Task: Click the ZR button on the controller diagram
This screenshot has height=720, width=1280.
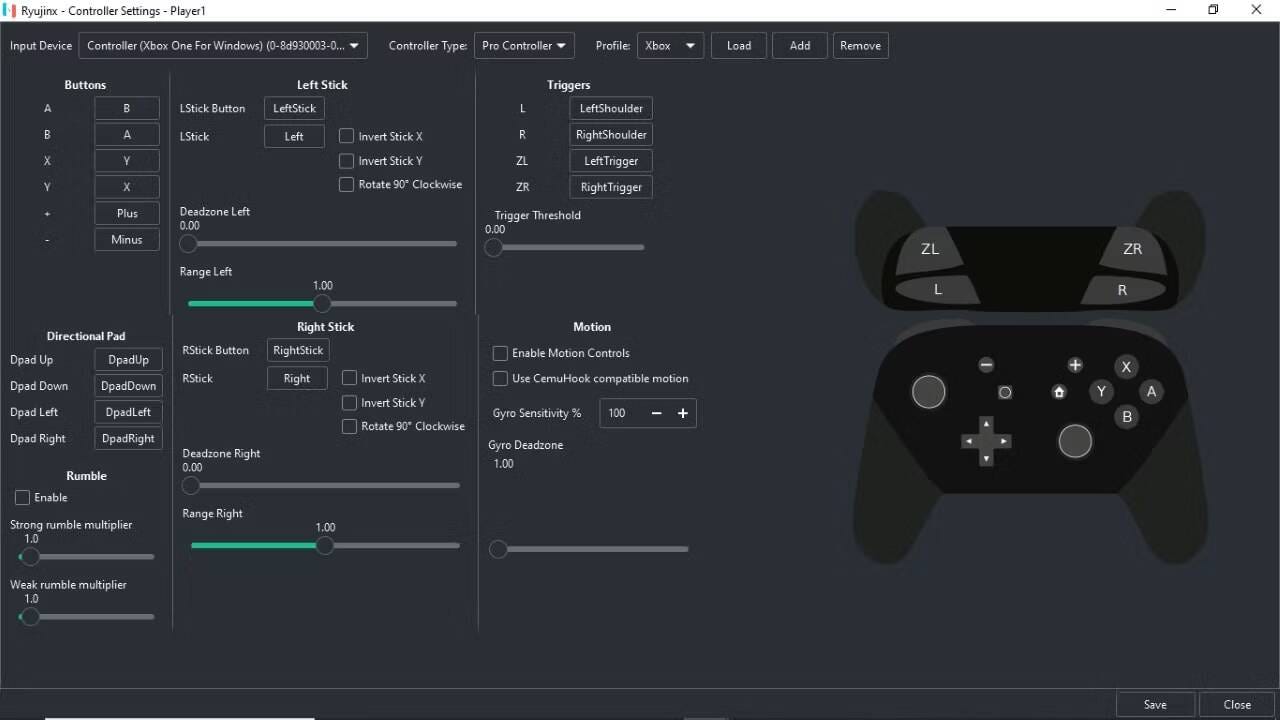Action: pos(1132,249)
